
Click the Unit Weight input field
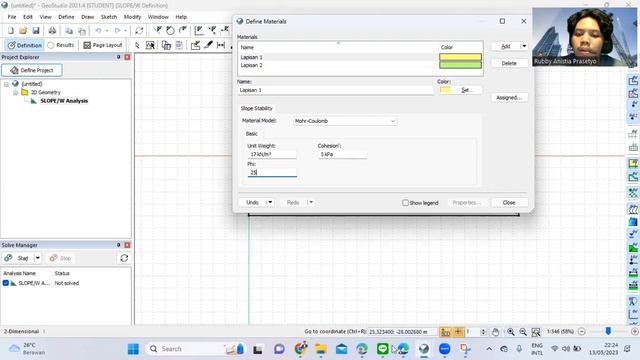[272, 154]
